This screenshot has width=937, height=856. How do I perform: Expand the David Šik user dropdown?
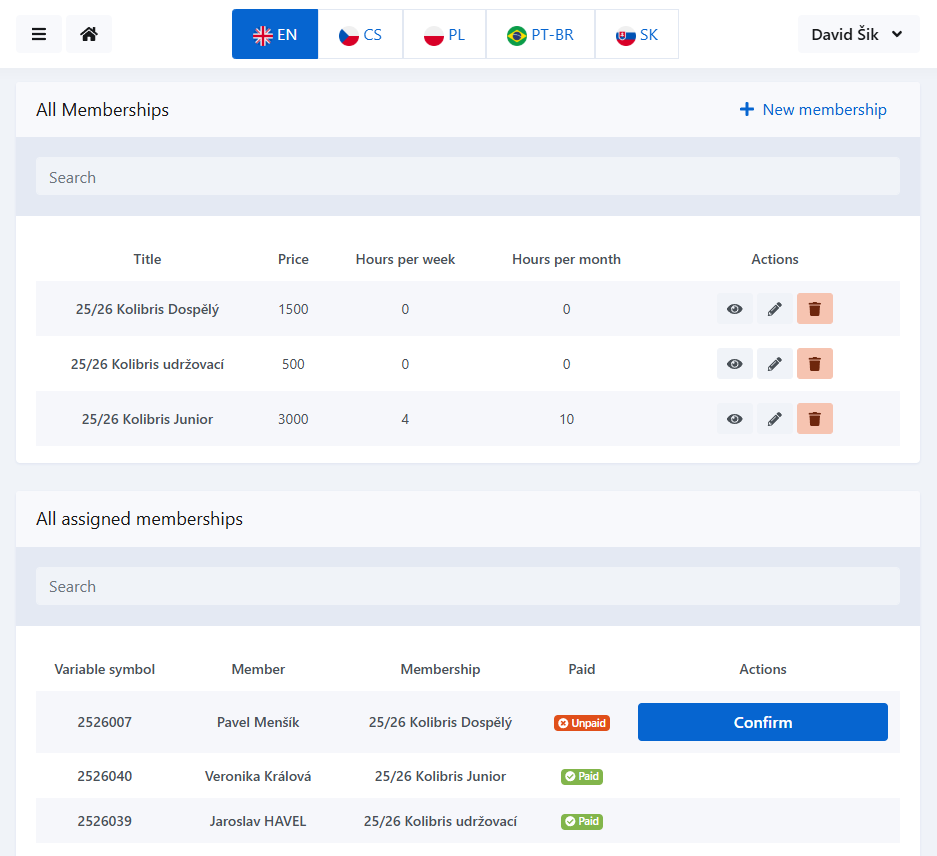857,34
